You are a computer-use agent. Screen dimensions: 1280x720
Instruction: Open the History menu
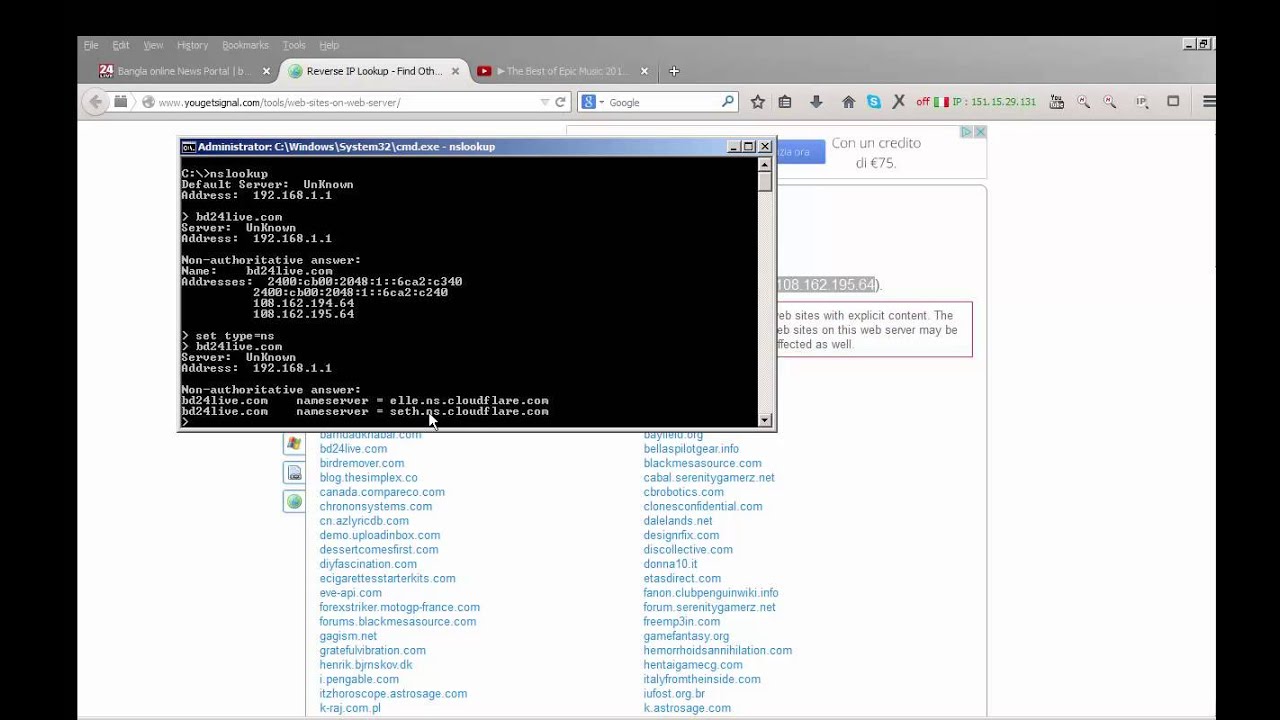coord(192,45)
